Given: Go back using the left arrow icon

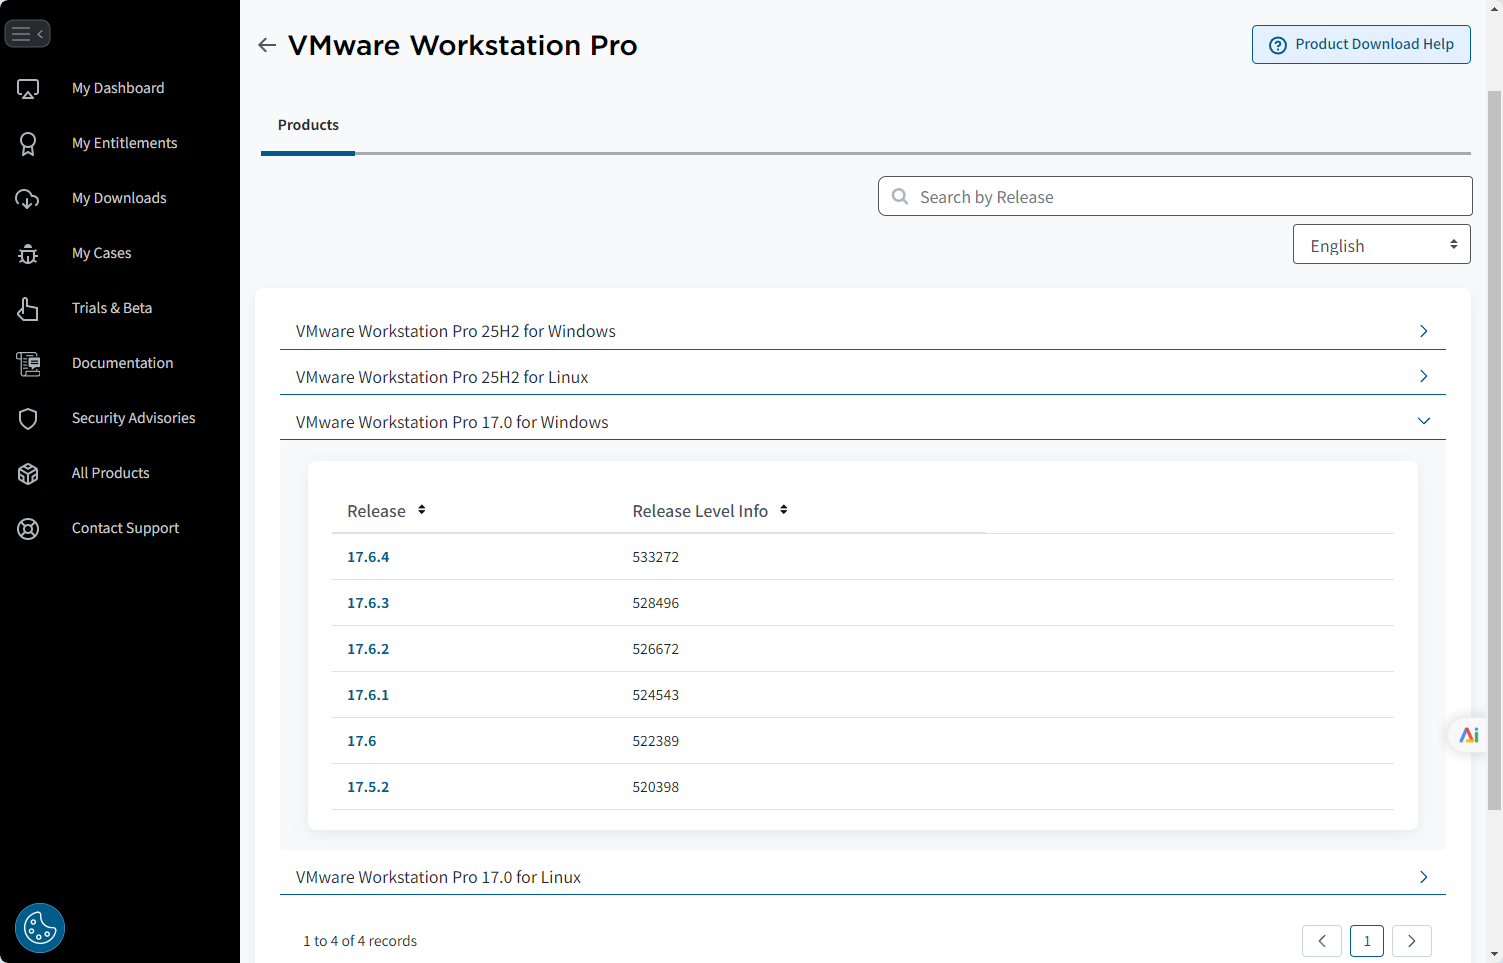Looking at the screenshot, I should tap(267, 45).
